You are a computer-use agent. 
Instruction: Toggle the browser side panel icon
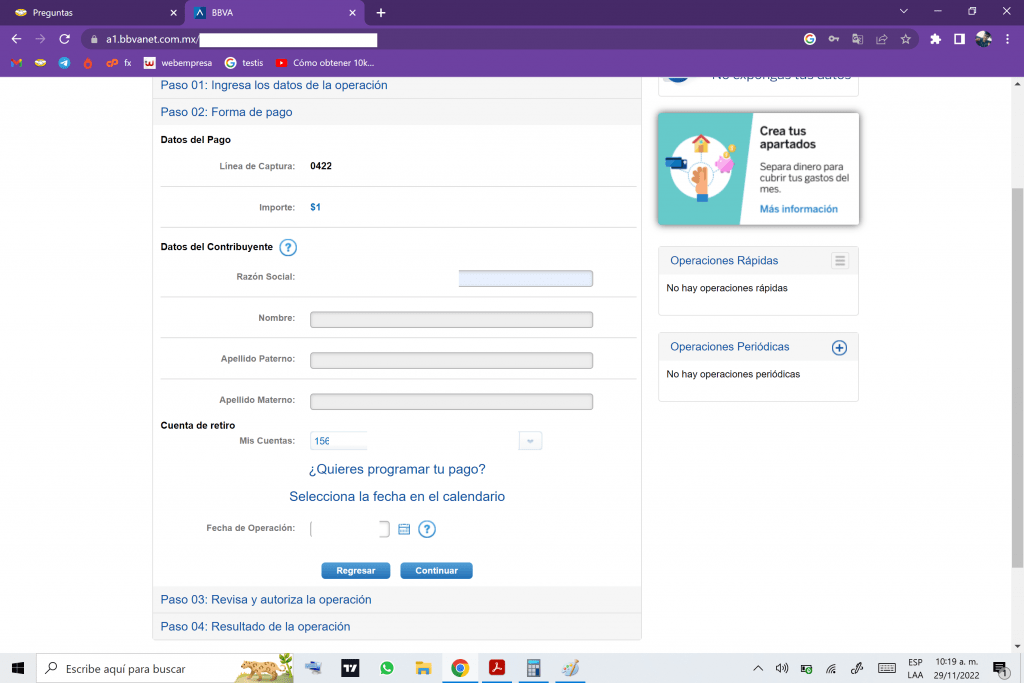click(959, 39)
